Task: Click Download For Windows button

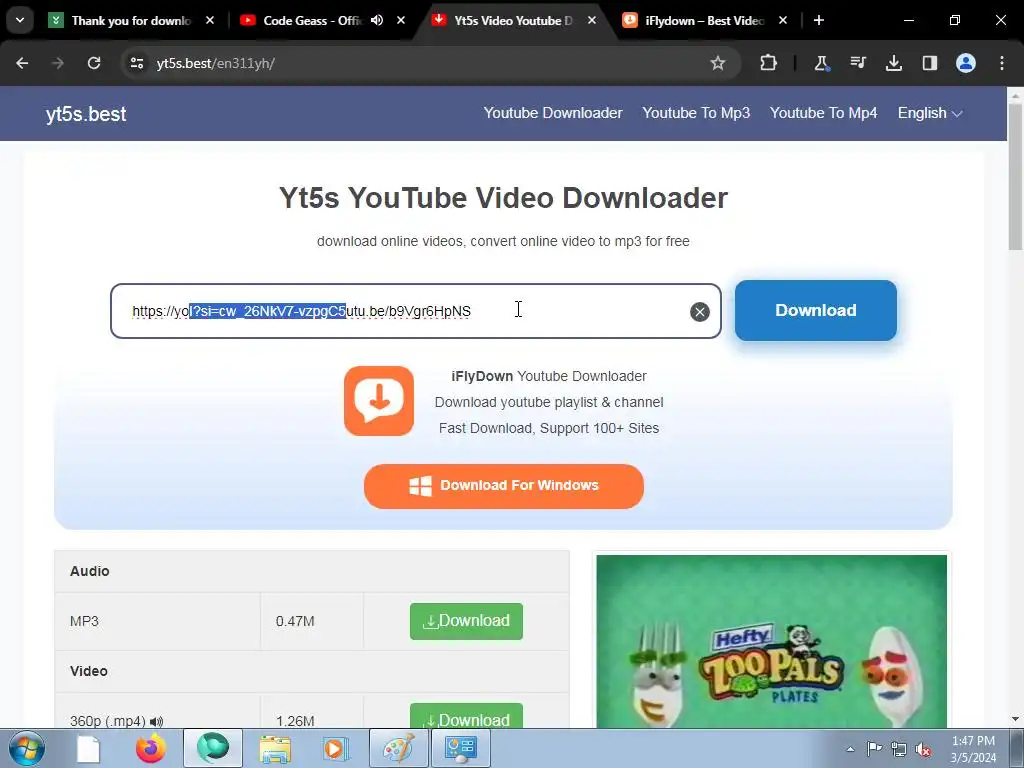Action: pos(504,486)
